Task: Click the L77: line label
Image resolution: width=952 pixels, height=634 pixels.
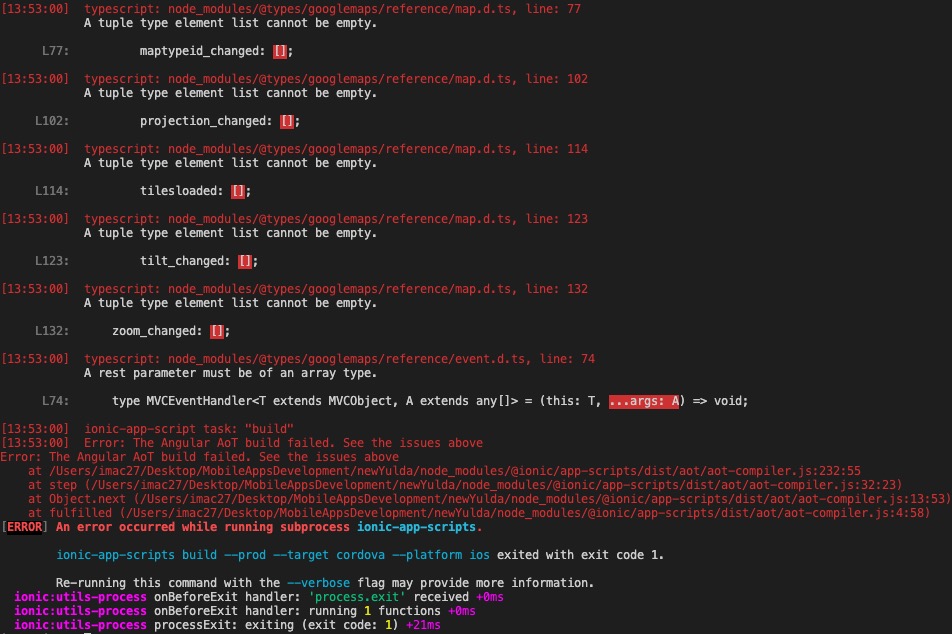Action: pos(55,51)
